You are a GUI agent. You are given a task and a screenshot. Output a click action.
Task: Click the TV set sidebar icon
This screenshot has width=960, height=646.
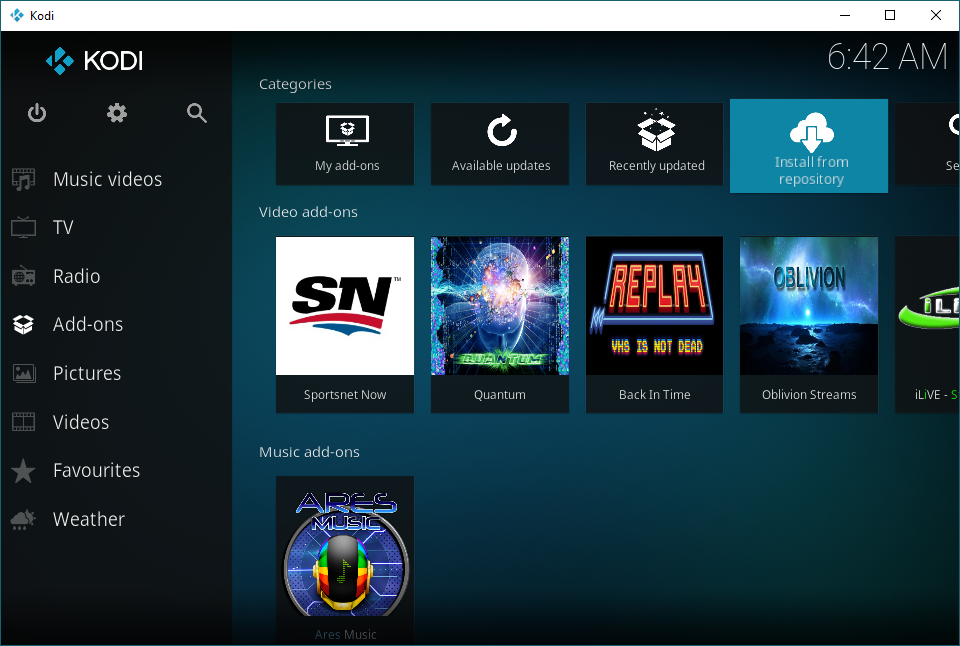click(23, 227)
